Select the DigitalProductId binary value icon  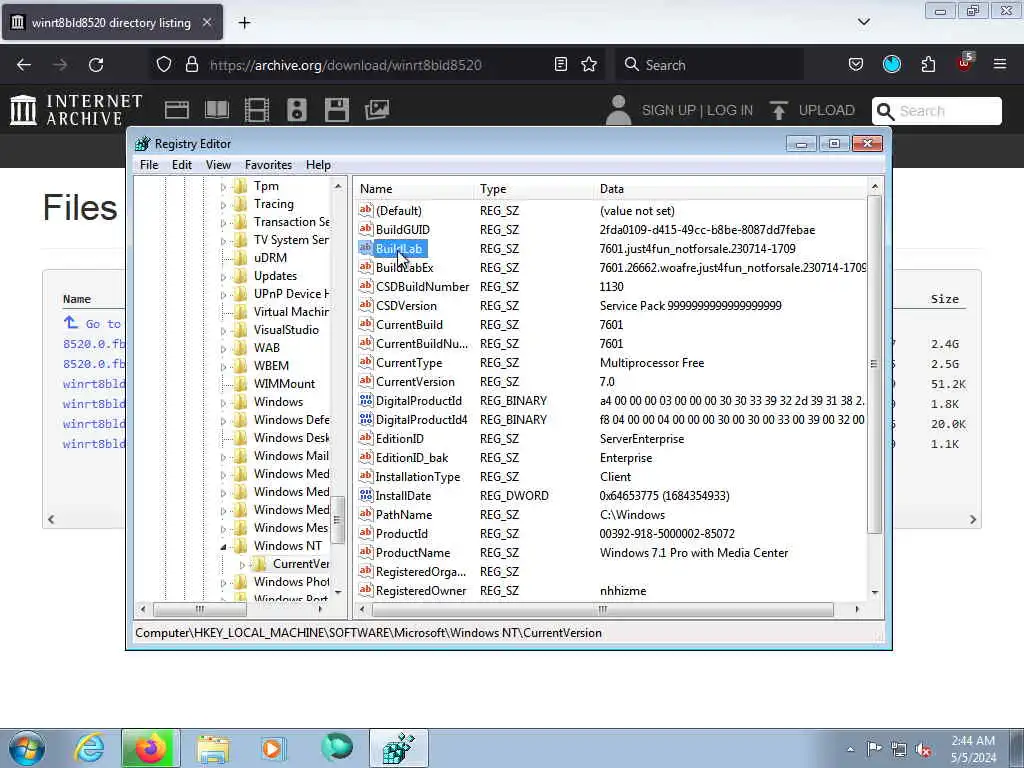(x=366, y=400)
